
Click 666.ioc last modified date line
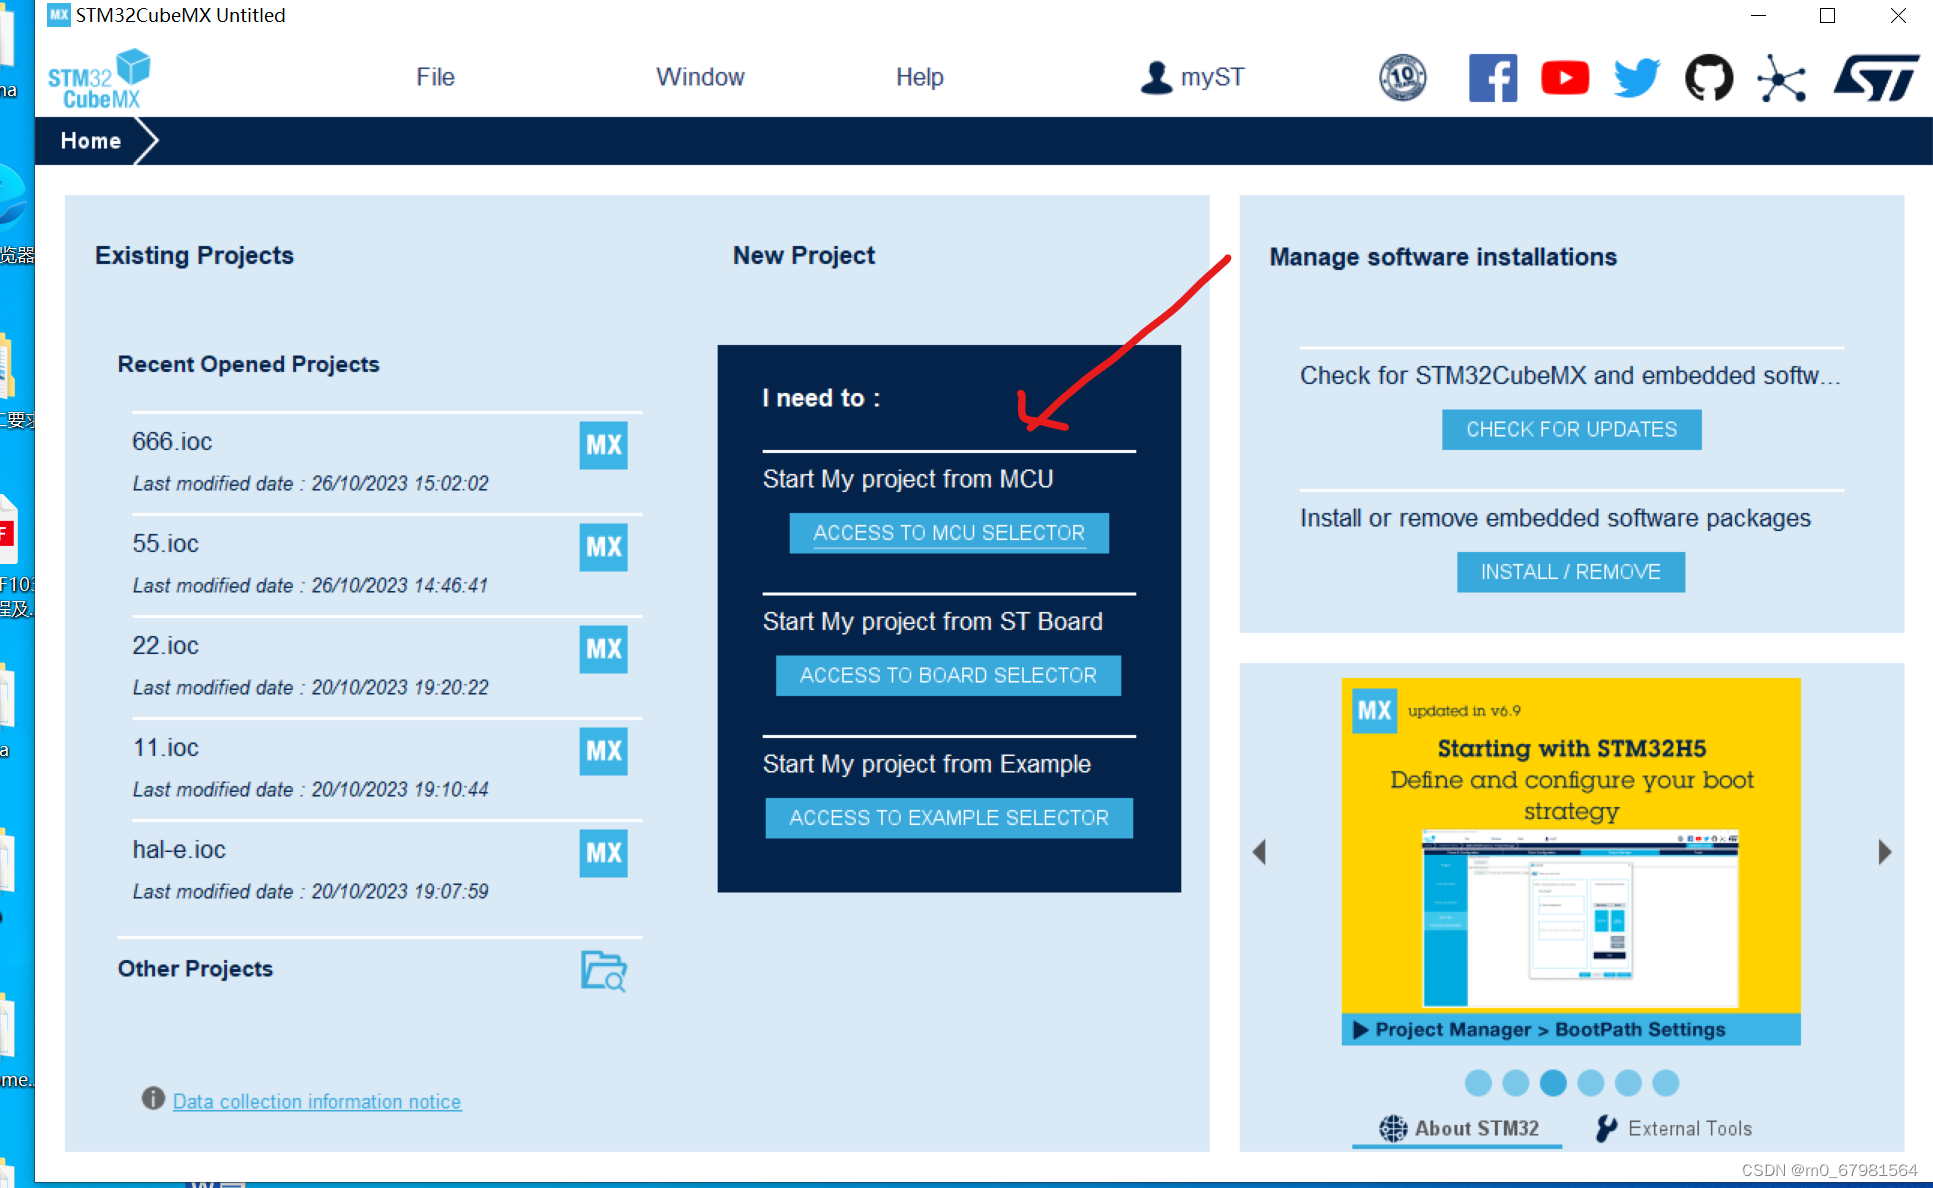(x=311, y=483)
